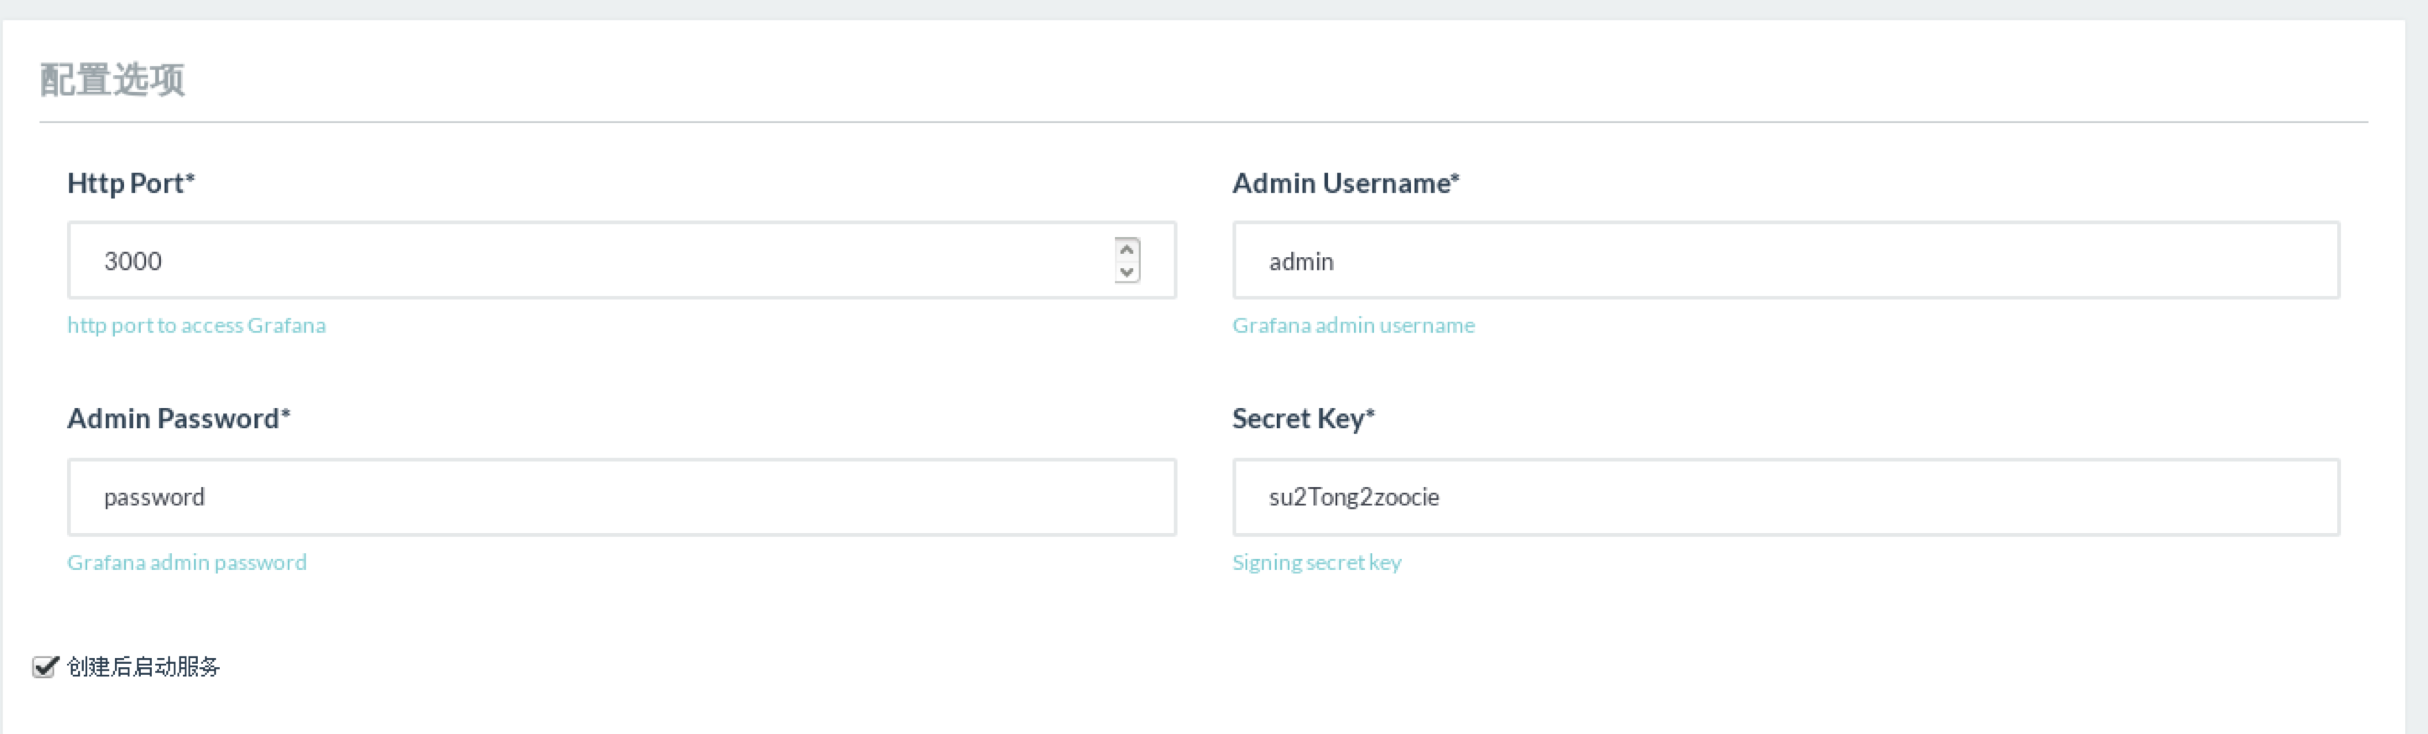The width and height of the screenshot is (2428, 734).
Task: Click the 'Admin Password*' field label
Action: 178,418
